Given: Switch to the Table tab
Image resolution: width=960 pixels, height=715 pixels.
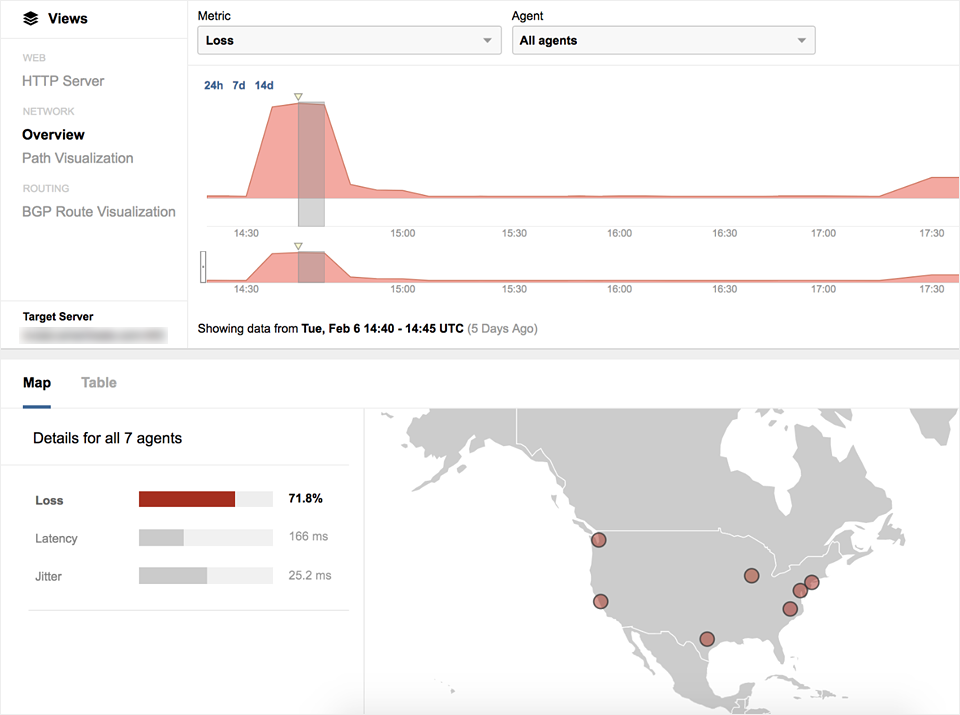Looking at the screenshot, I should click(99, 383).
